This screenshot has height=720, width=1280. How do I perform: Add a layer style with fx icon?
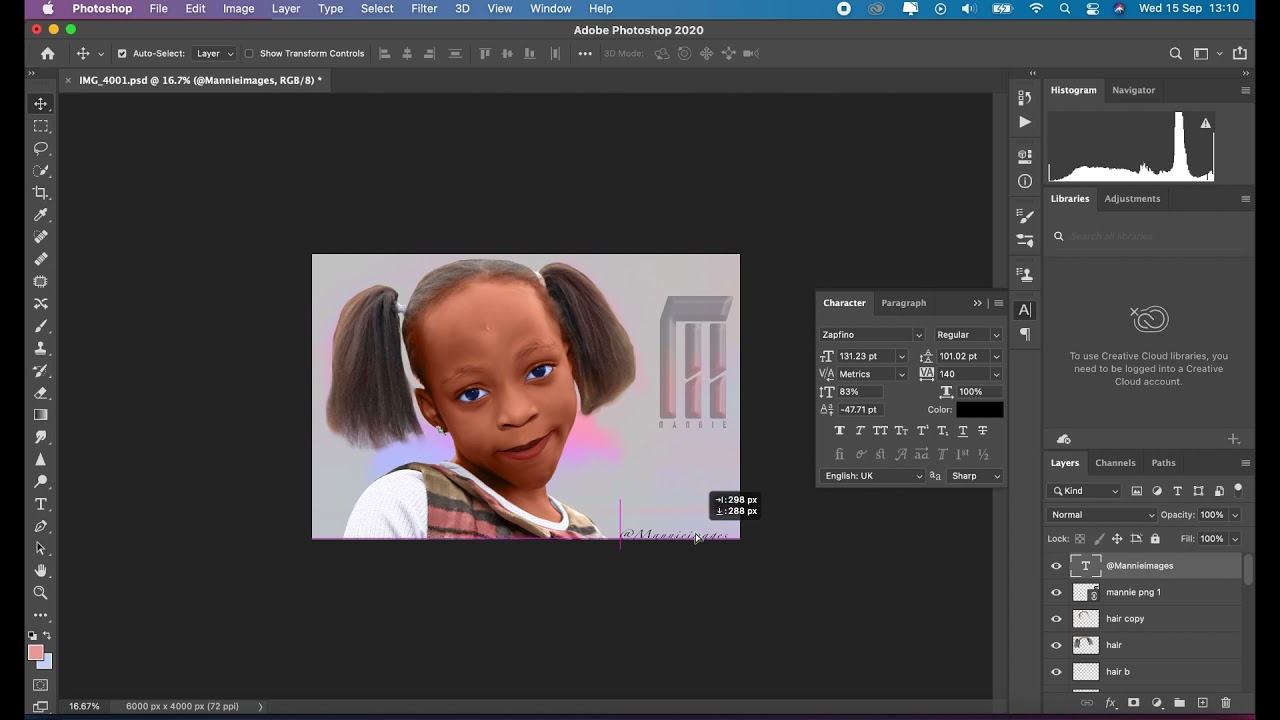coord(1110,703)
